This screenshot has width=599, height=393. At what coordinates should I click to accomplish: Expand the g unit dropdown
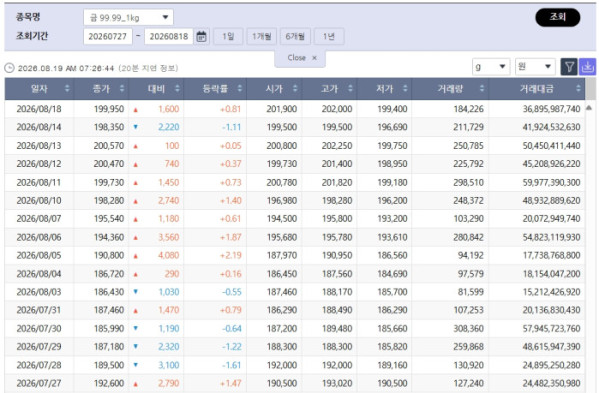click(491, 67)
